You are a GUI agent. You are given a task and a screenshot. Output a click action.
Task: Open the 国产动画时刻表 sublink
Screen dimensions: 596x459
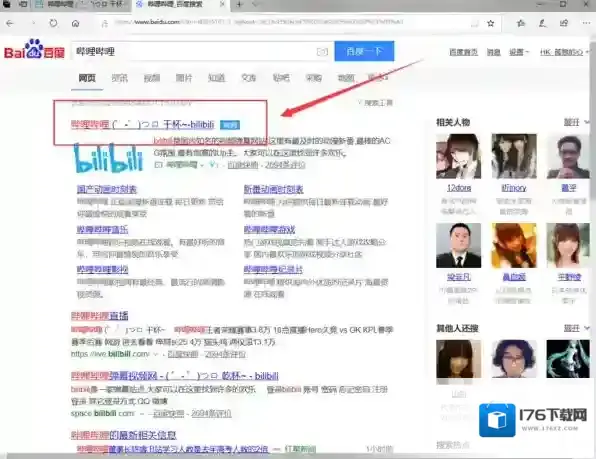107,189
